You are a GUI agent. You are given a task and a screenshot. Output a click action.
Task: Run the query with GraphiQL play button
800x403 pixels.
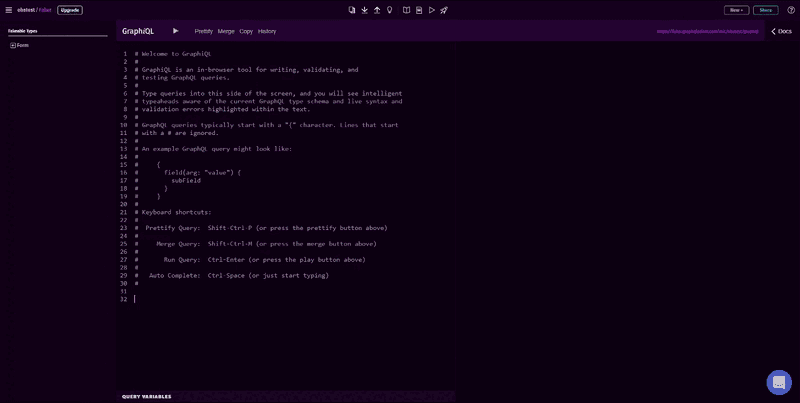[176, 31]
